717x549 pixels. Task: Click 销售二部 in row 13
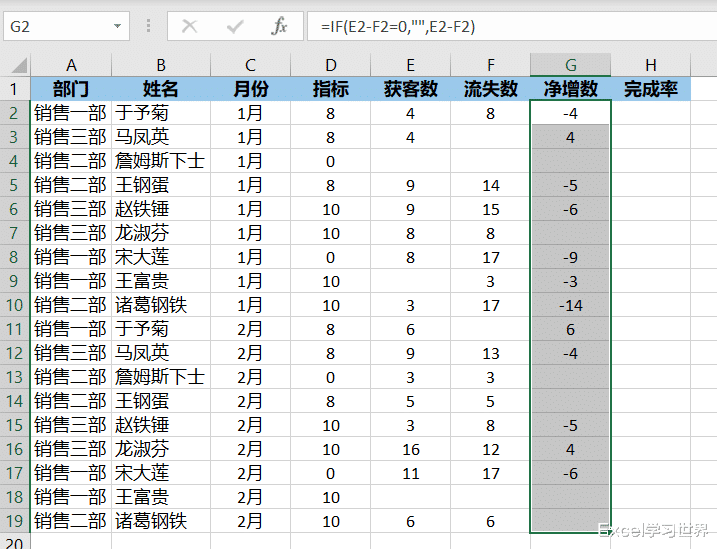(70, 377)
